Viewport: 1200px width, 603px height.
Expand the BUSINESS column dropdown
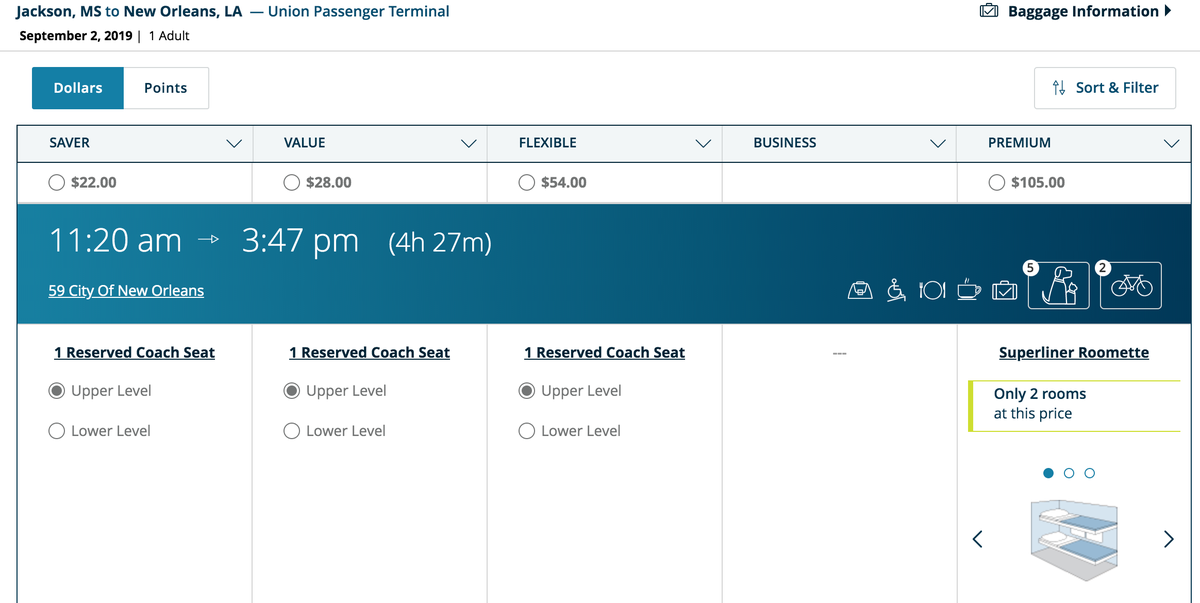(x=938, y=143)
